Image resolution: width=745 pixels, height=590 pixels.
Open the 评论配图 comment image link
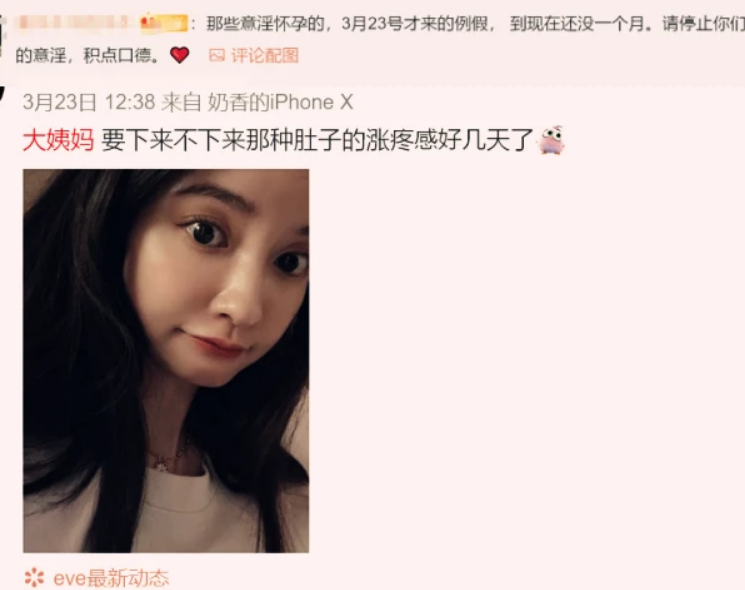click(265, 56)
